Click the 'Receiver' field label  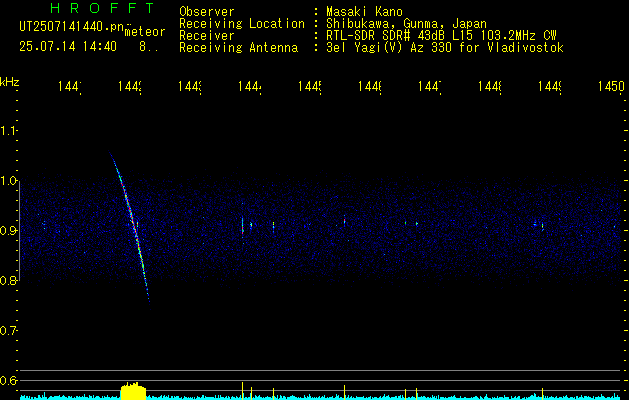point(207,36)
